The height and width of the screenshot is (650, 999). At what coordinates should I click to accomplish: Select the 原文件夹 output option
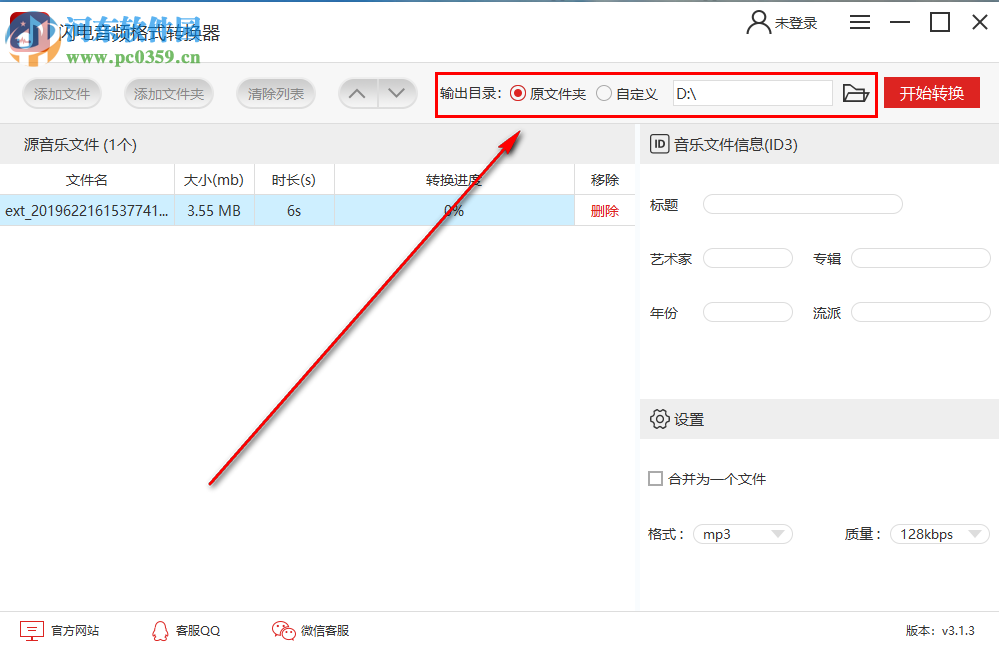[517, 92]
